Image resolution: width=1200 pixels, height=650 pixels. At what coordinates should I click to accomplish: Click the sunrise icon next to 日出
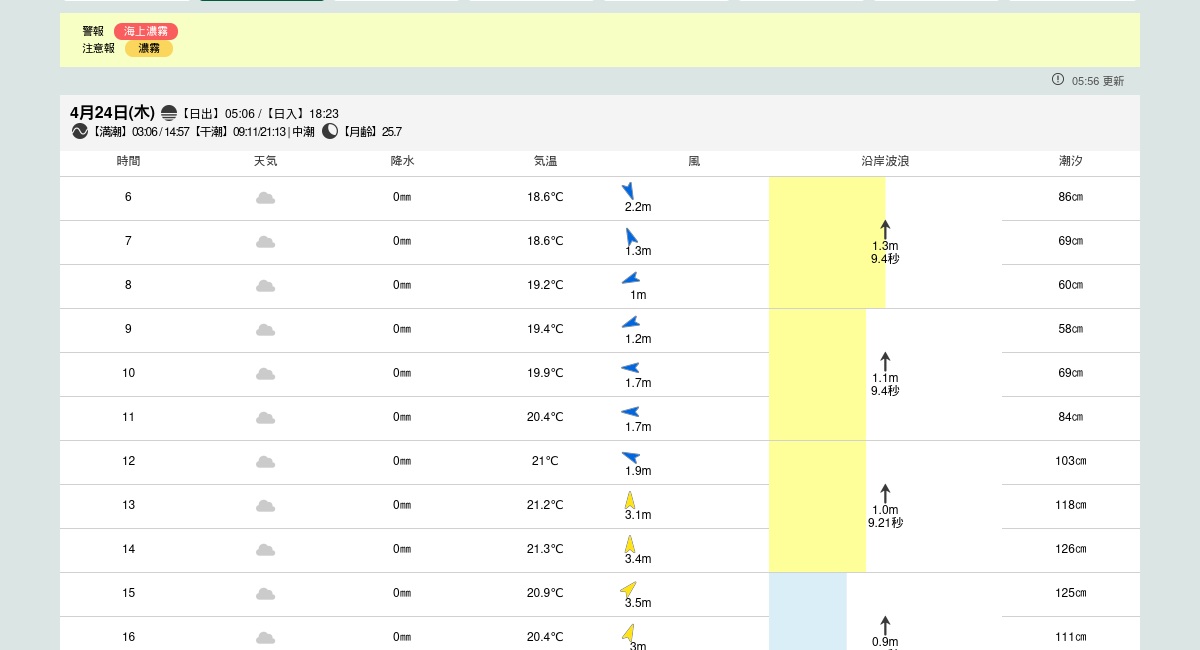169,113
